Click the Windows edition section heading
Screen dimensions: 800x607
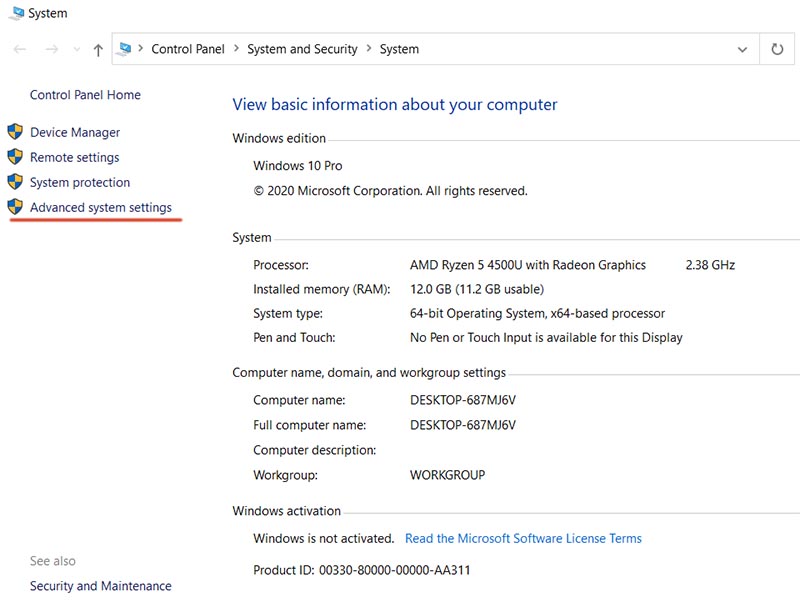pyautogui.click(x=279, y=138)
